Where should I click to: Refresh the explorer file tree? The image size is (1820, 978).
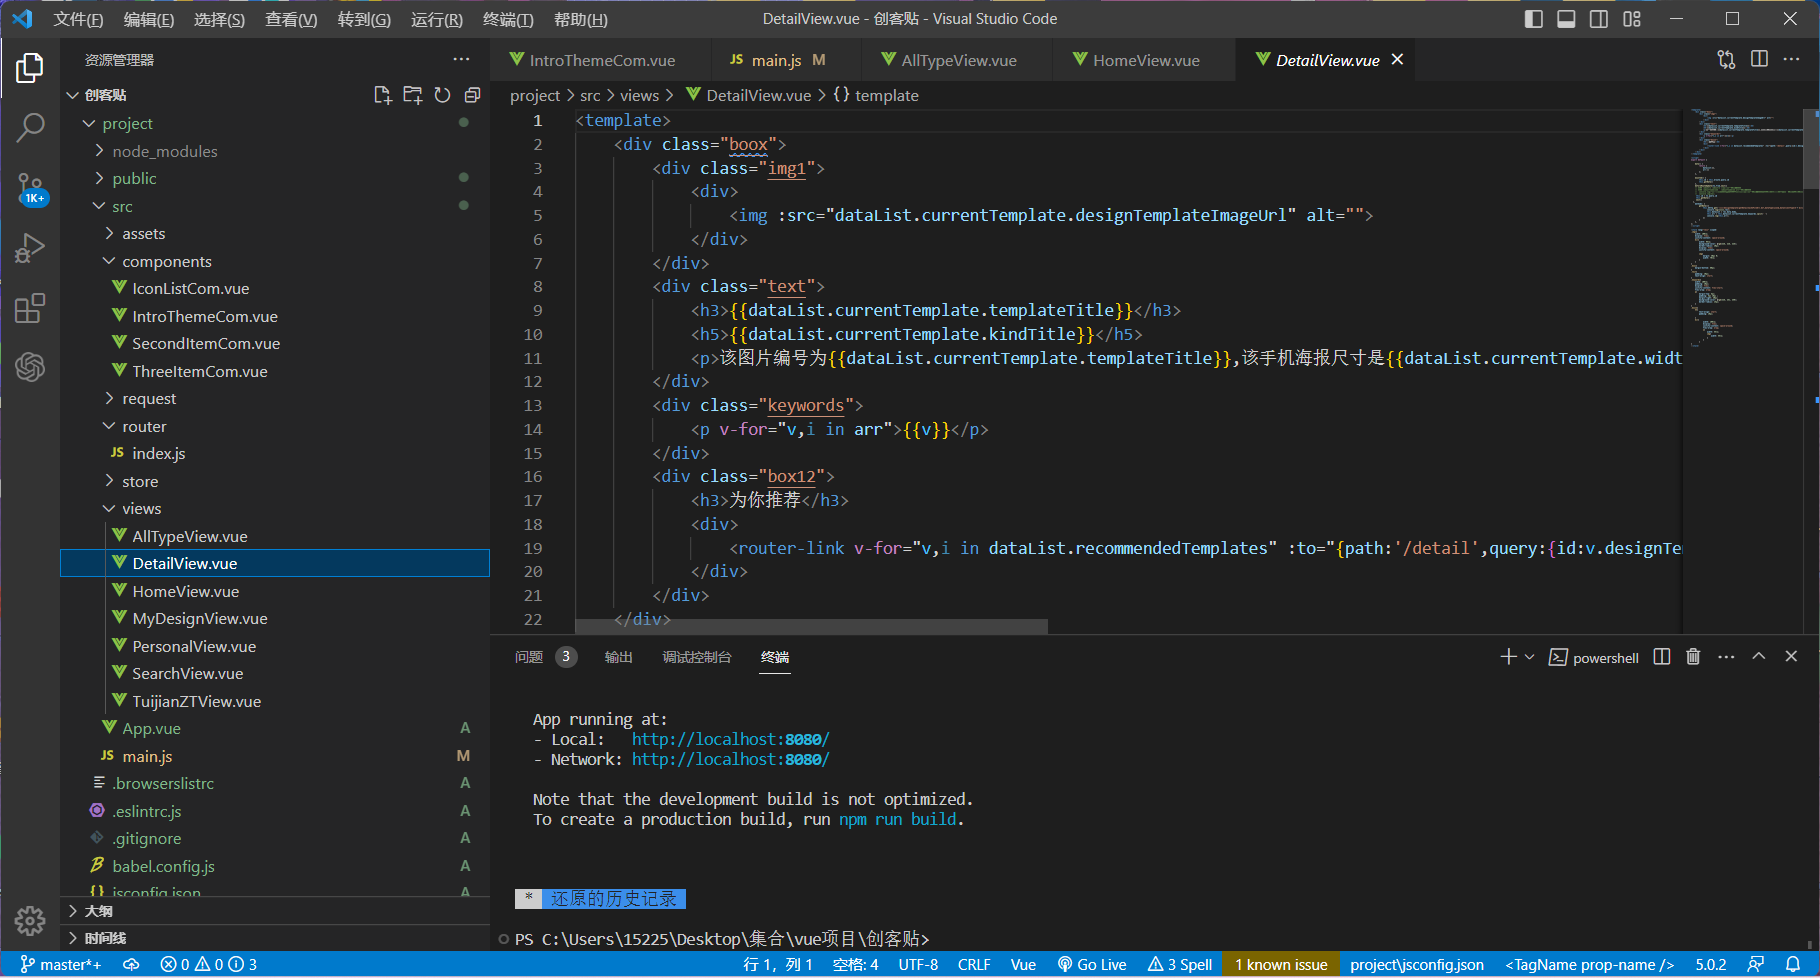point(442,95)
